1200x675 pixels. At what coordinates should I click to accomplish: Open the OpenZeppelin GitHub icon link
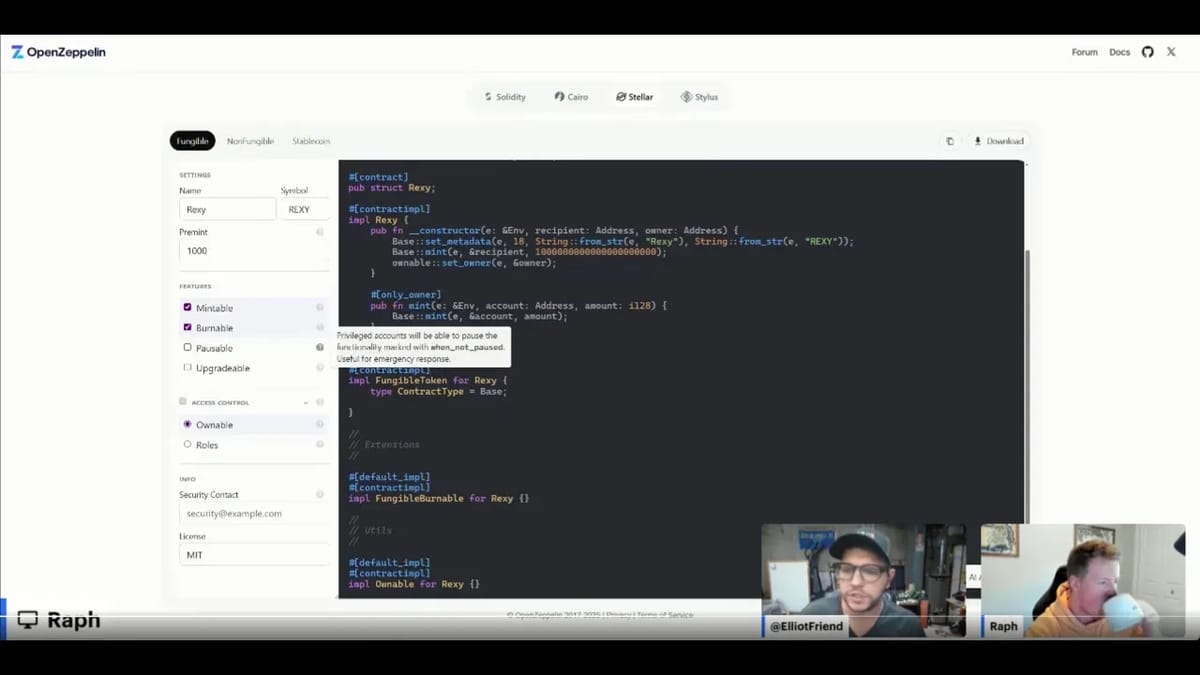tap(1147, 52)
